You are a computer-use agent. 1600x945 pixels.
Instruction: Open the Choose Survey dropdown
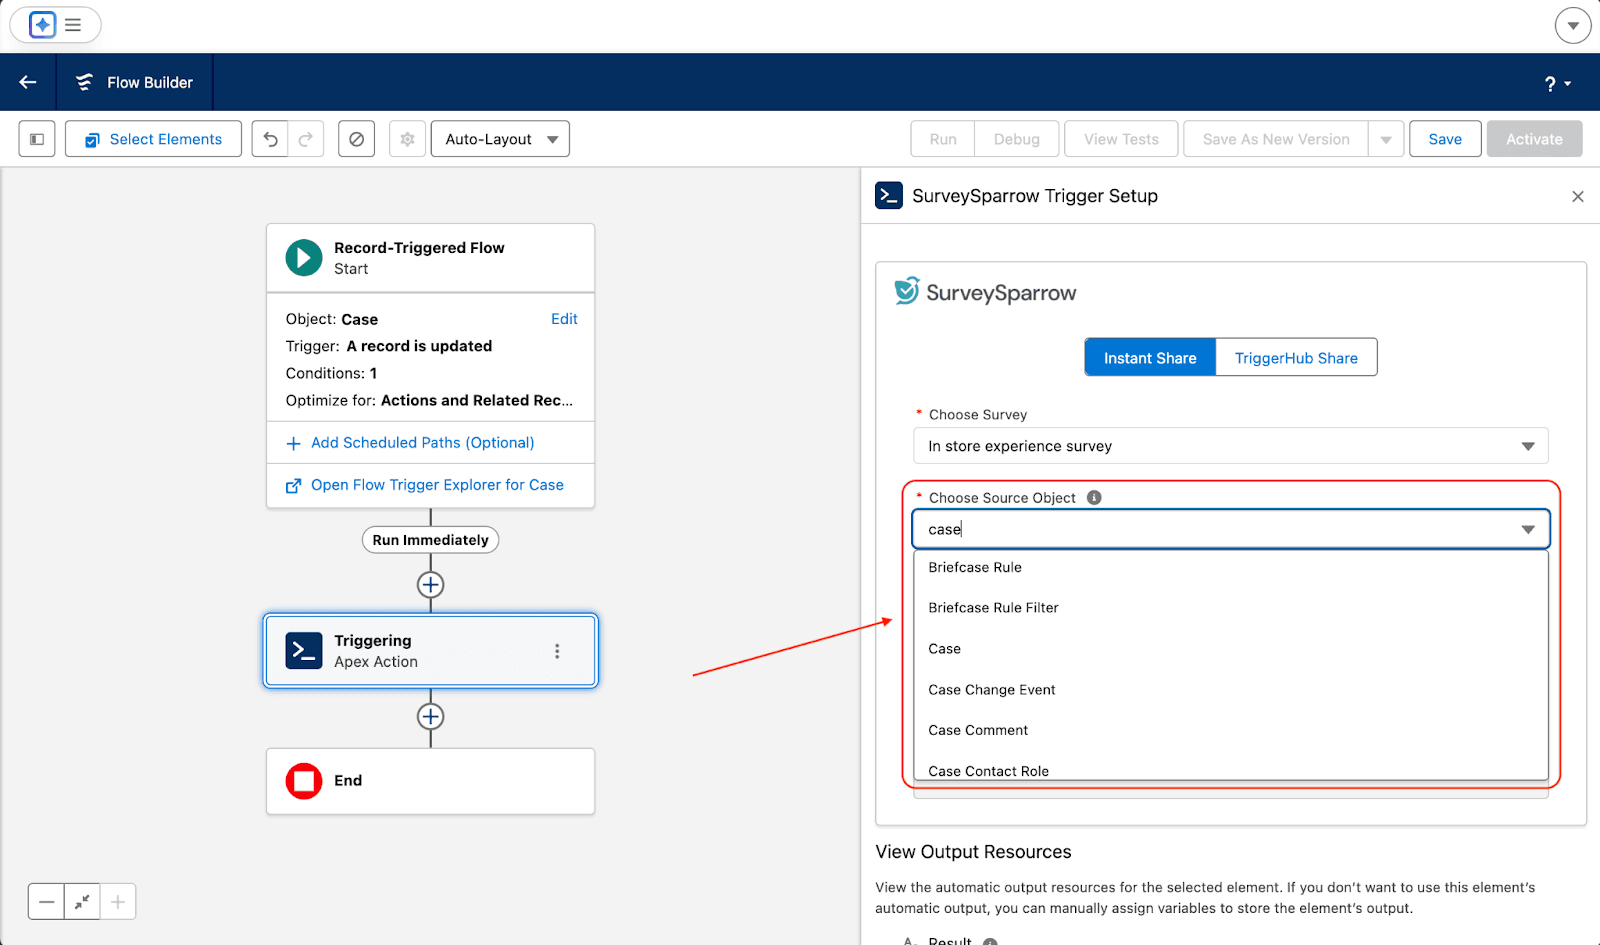coord(1230,446)
